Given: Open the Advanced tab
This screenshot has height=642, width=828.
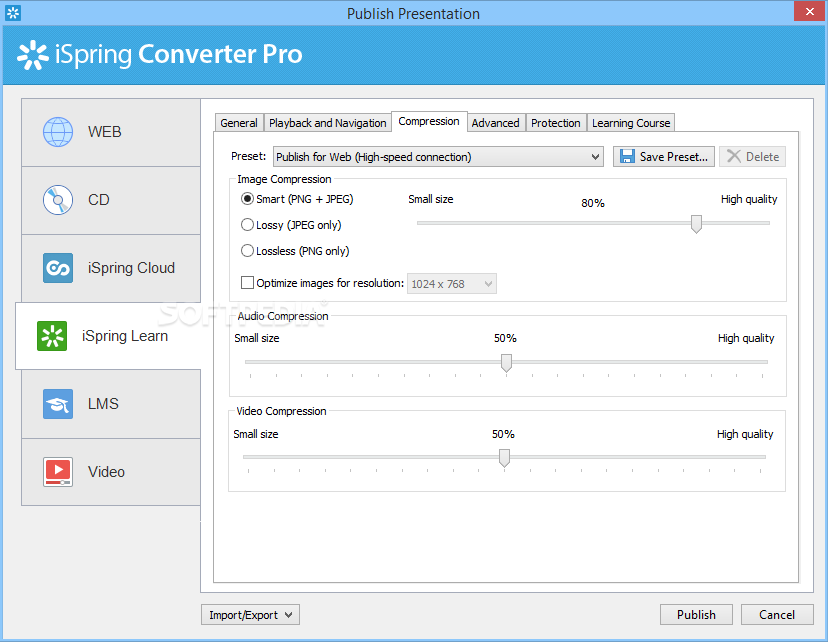Looking at the screenshot, I should click(495, 123).
